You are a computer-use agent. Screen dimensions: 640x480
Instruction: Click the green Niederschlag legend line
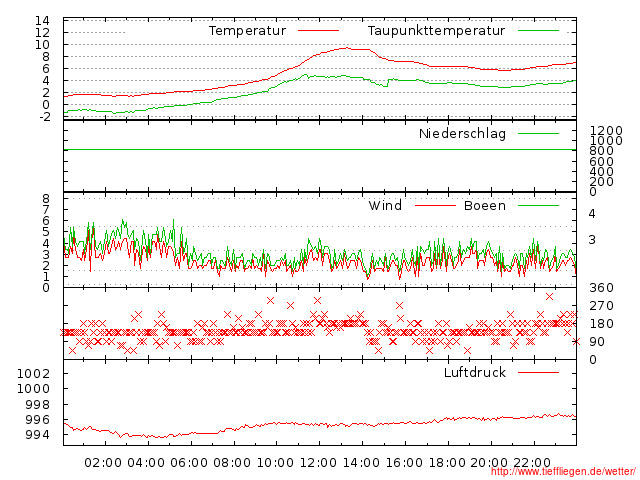point(538,133)
